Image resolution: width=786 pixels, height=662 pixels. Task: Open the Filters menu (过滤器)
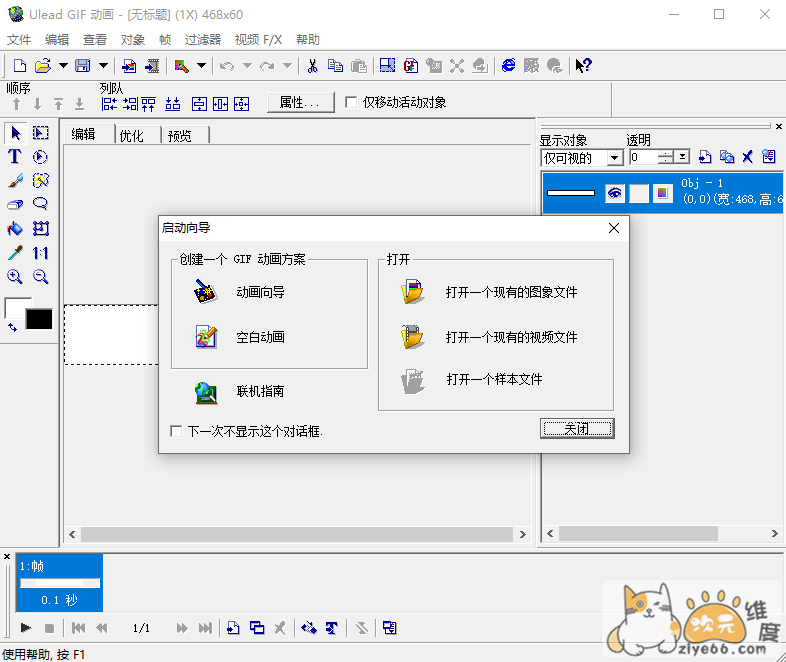pos(203,40)
